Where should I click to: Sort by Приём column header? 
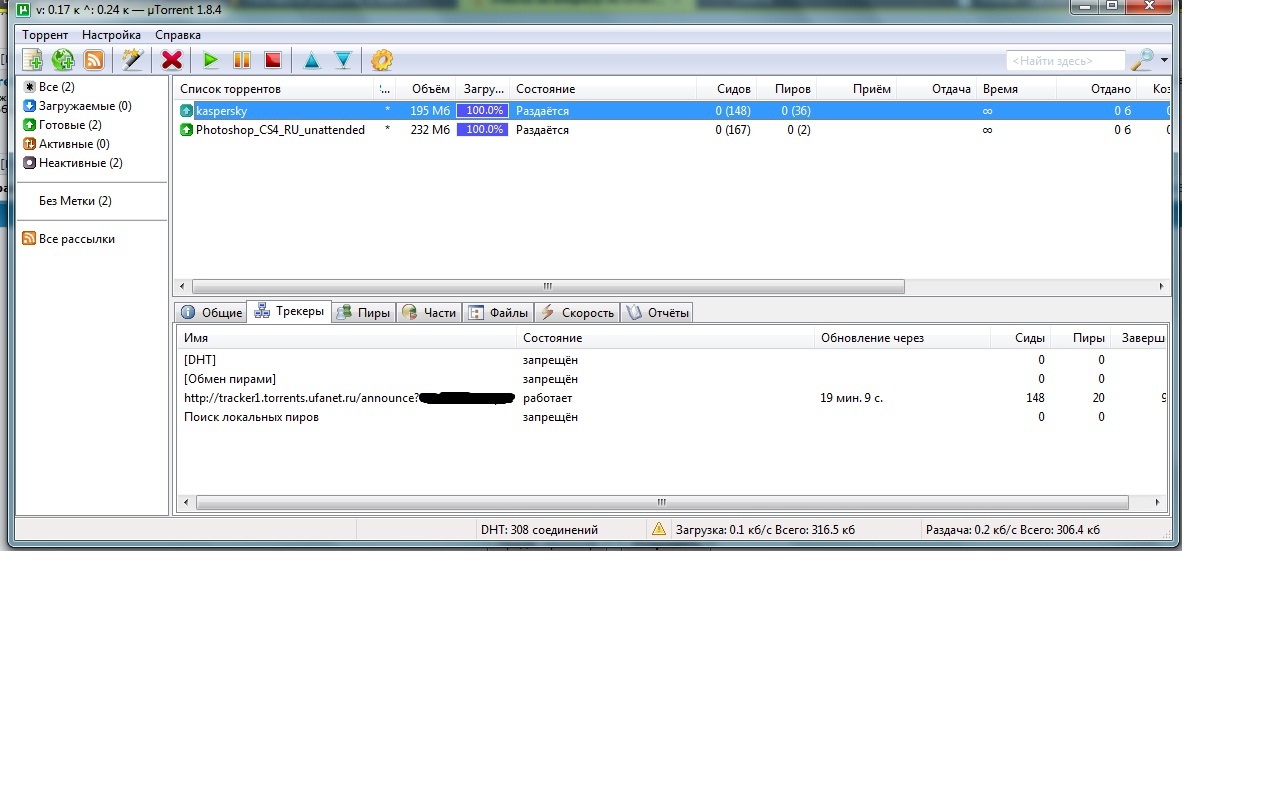click(x=857, y=89)
